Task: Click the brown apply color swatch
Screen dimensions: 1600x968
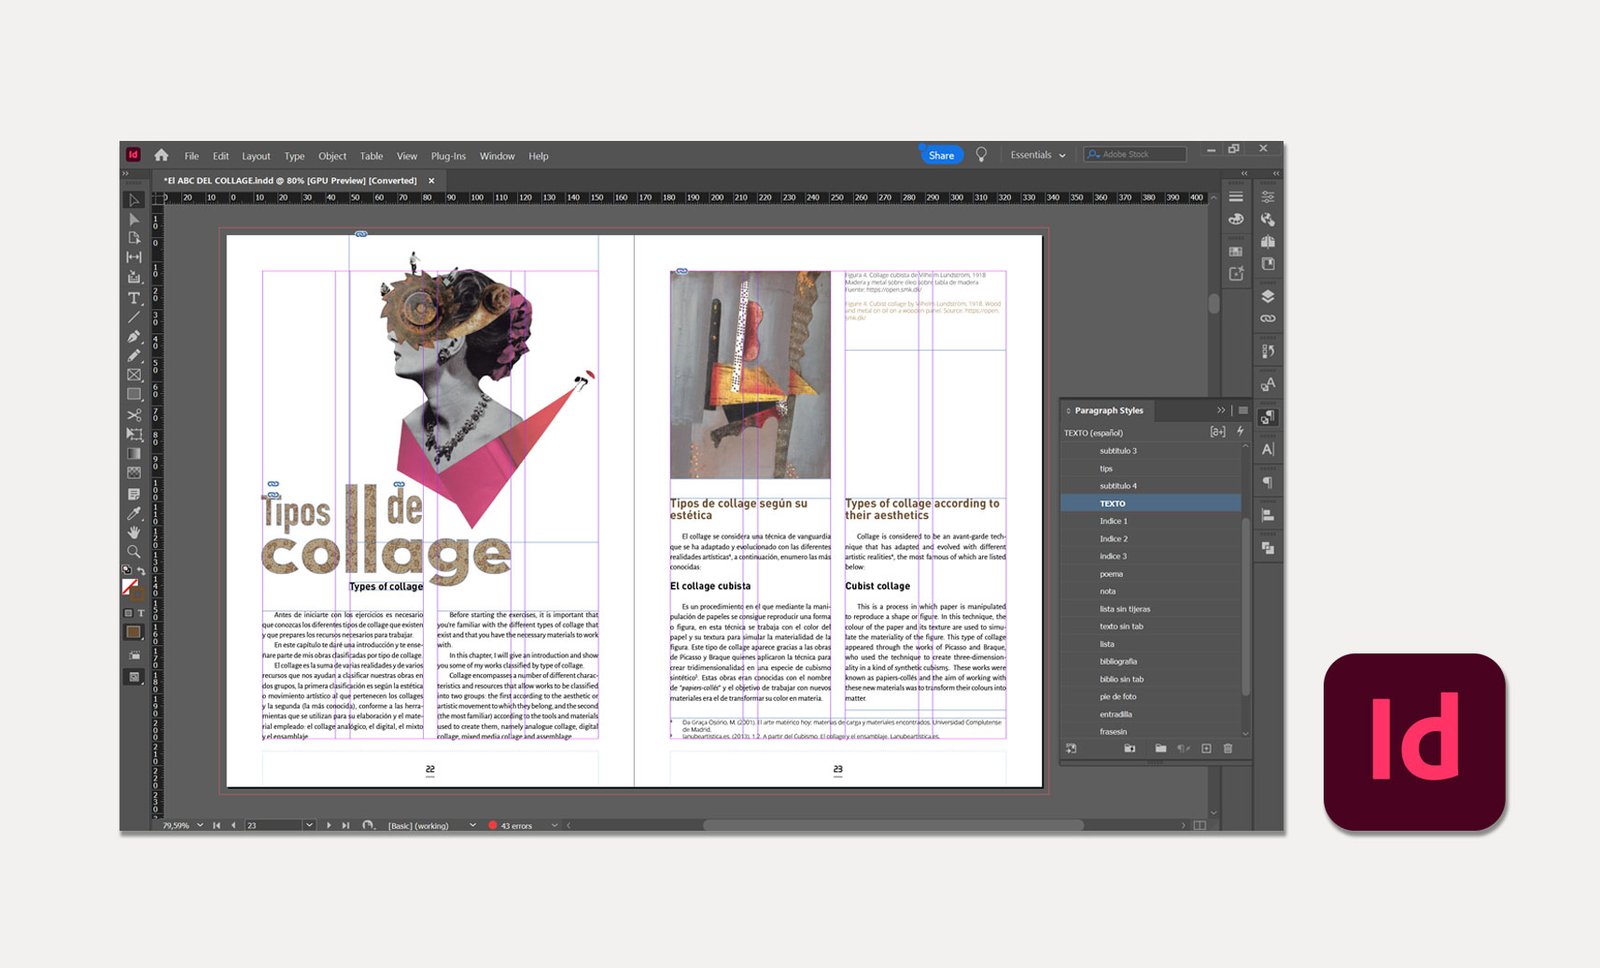Action: coord(133,632)
